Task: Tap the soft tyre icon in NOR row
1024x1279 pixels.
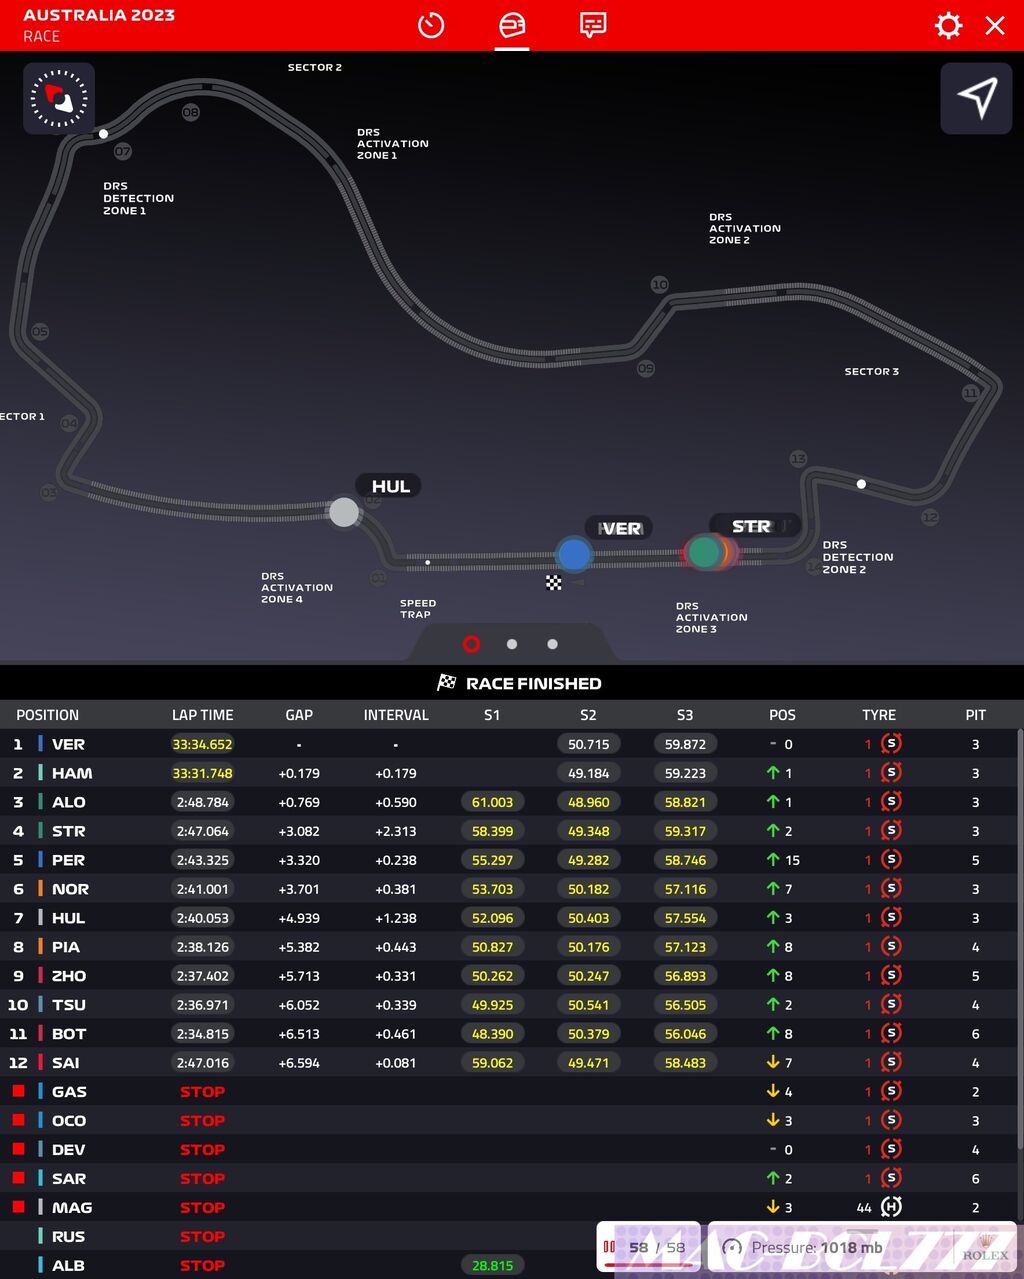Action: click(891, 888)
